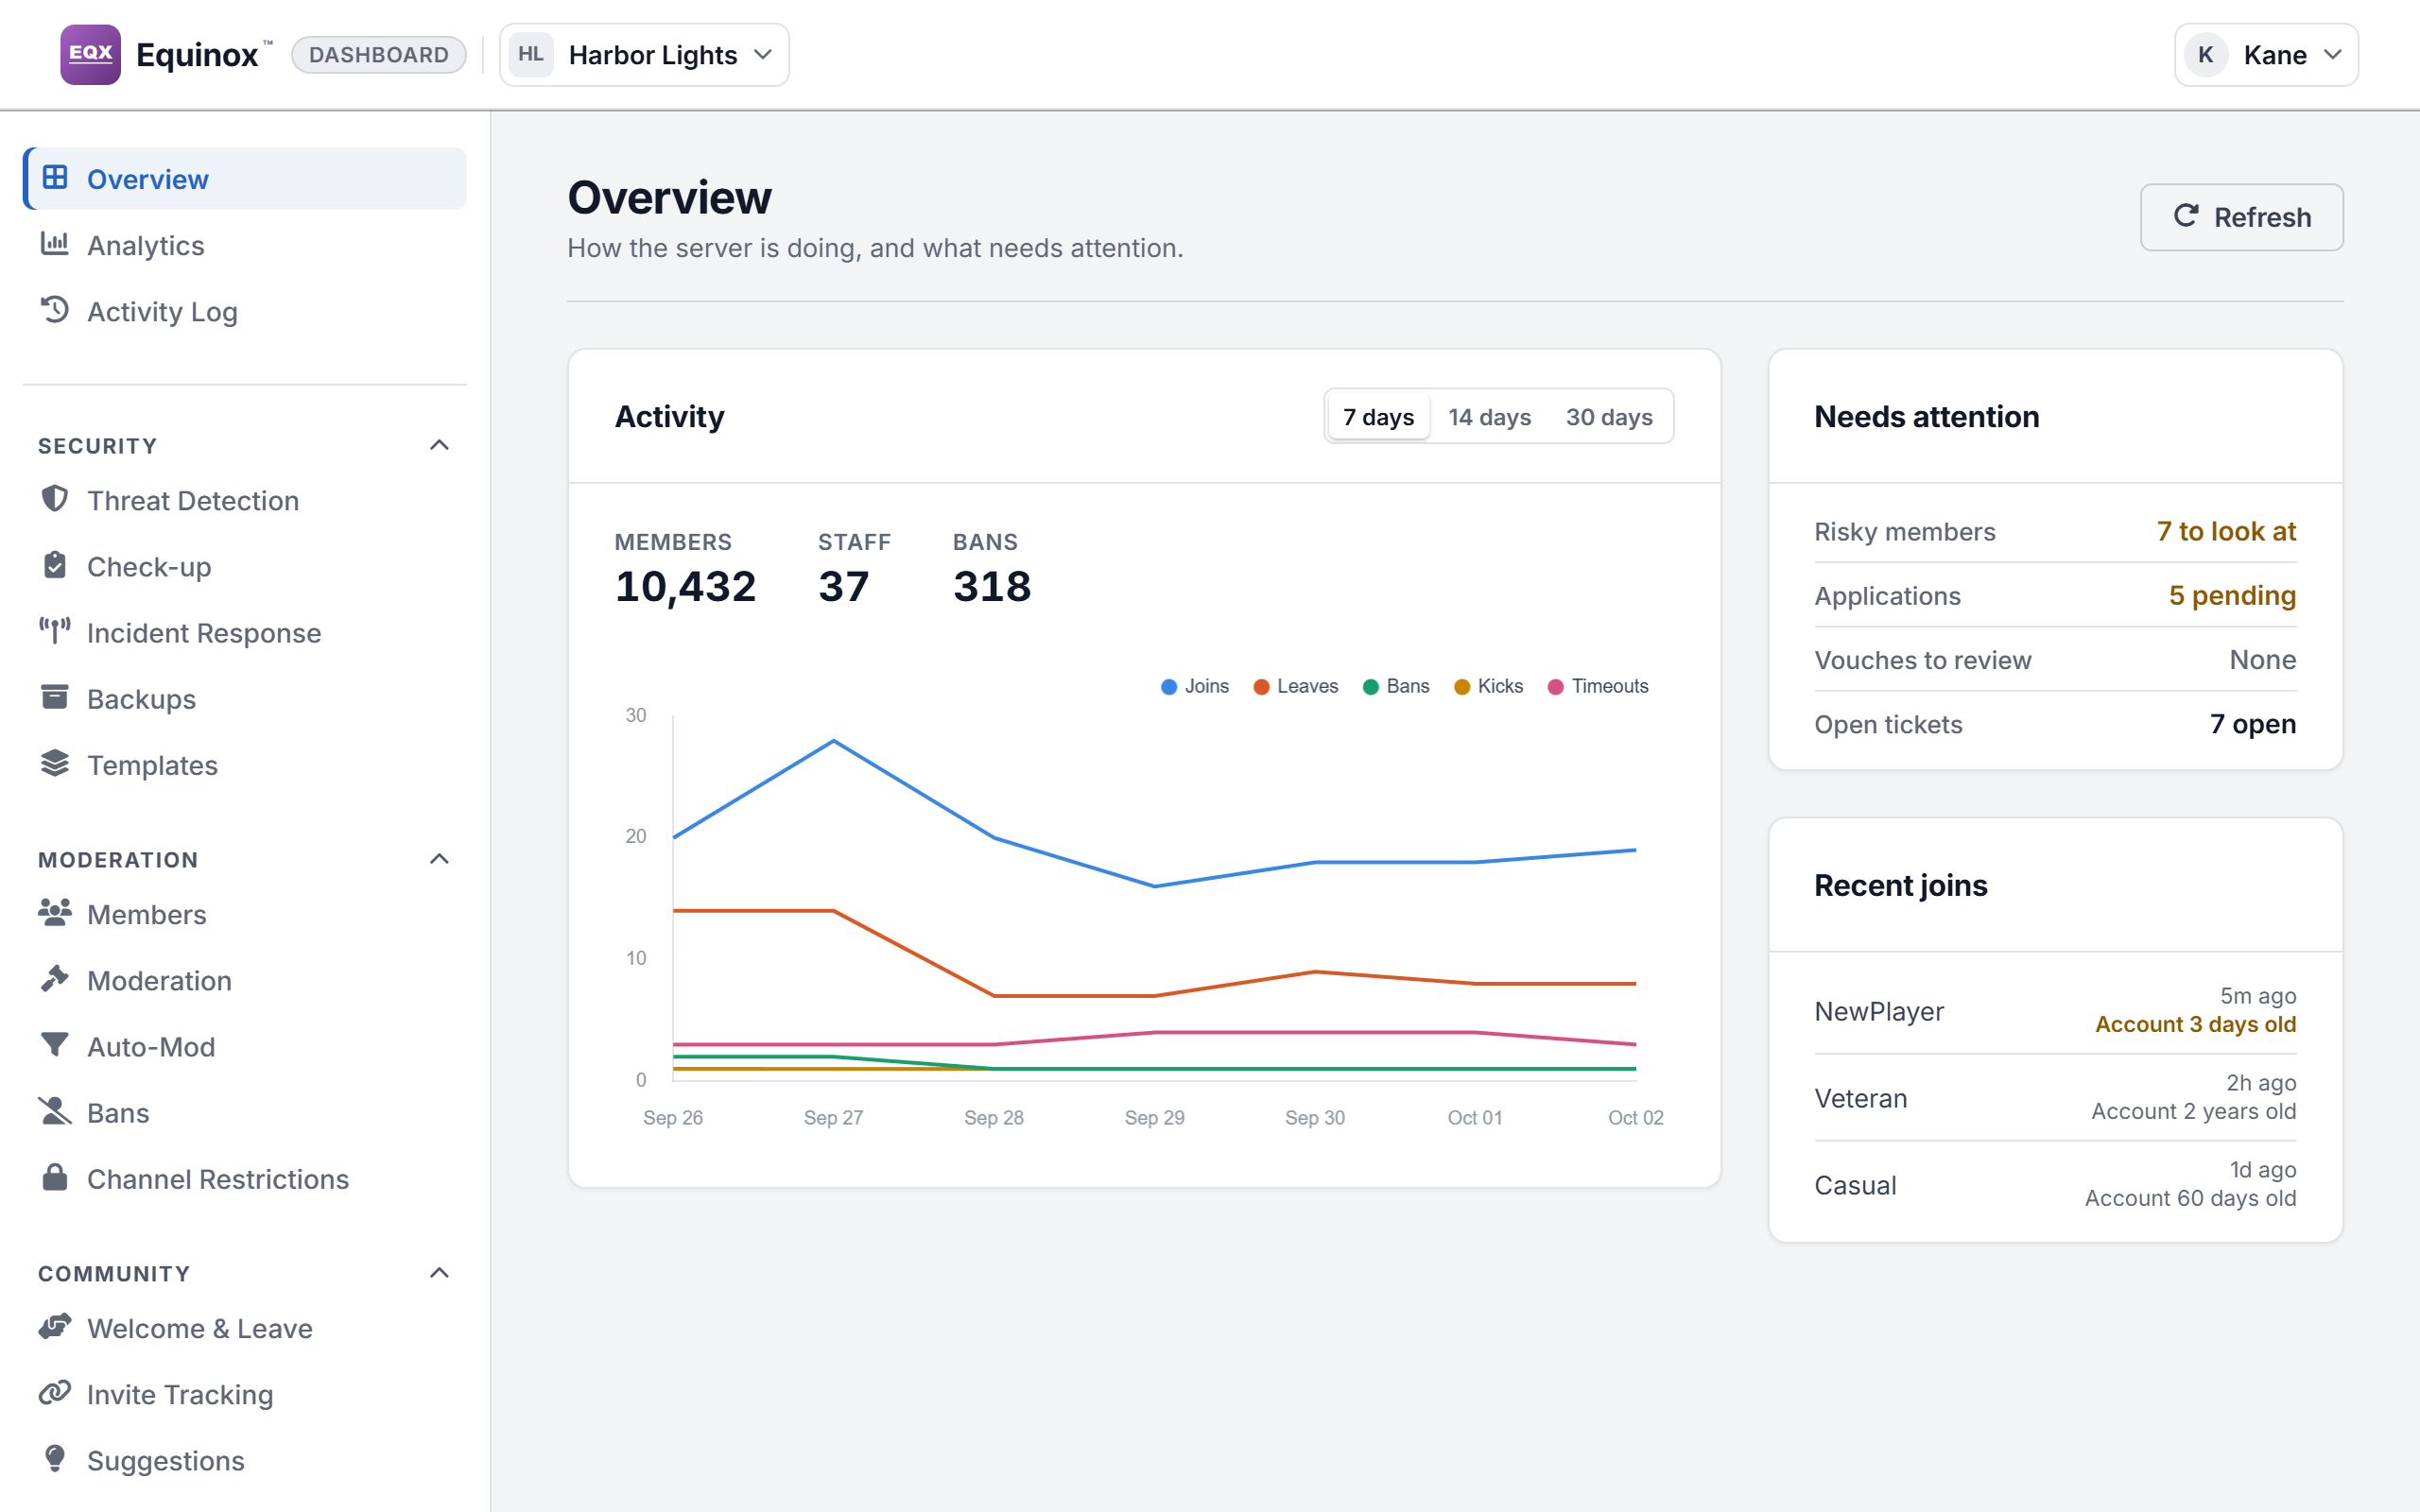Toggle the Kicks series in chart legend
The image size is (2420, 1512).
1488,686
